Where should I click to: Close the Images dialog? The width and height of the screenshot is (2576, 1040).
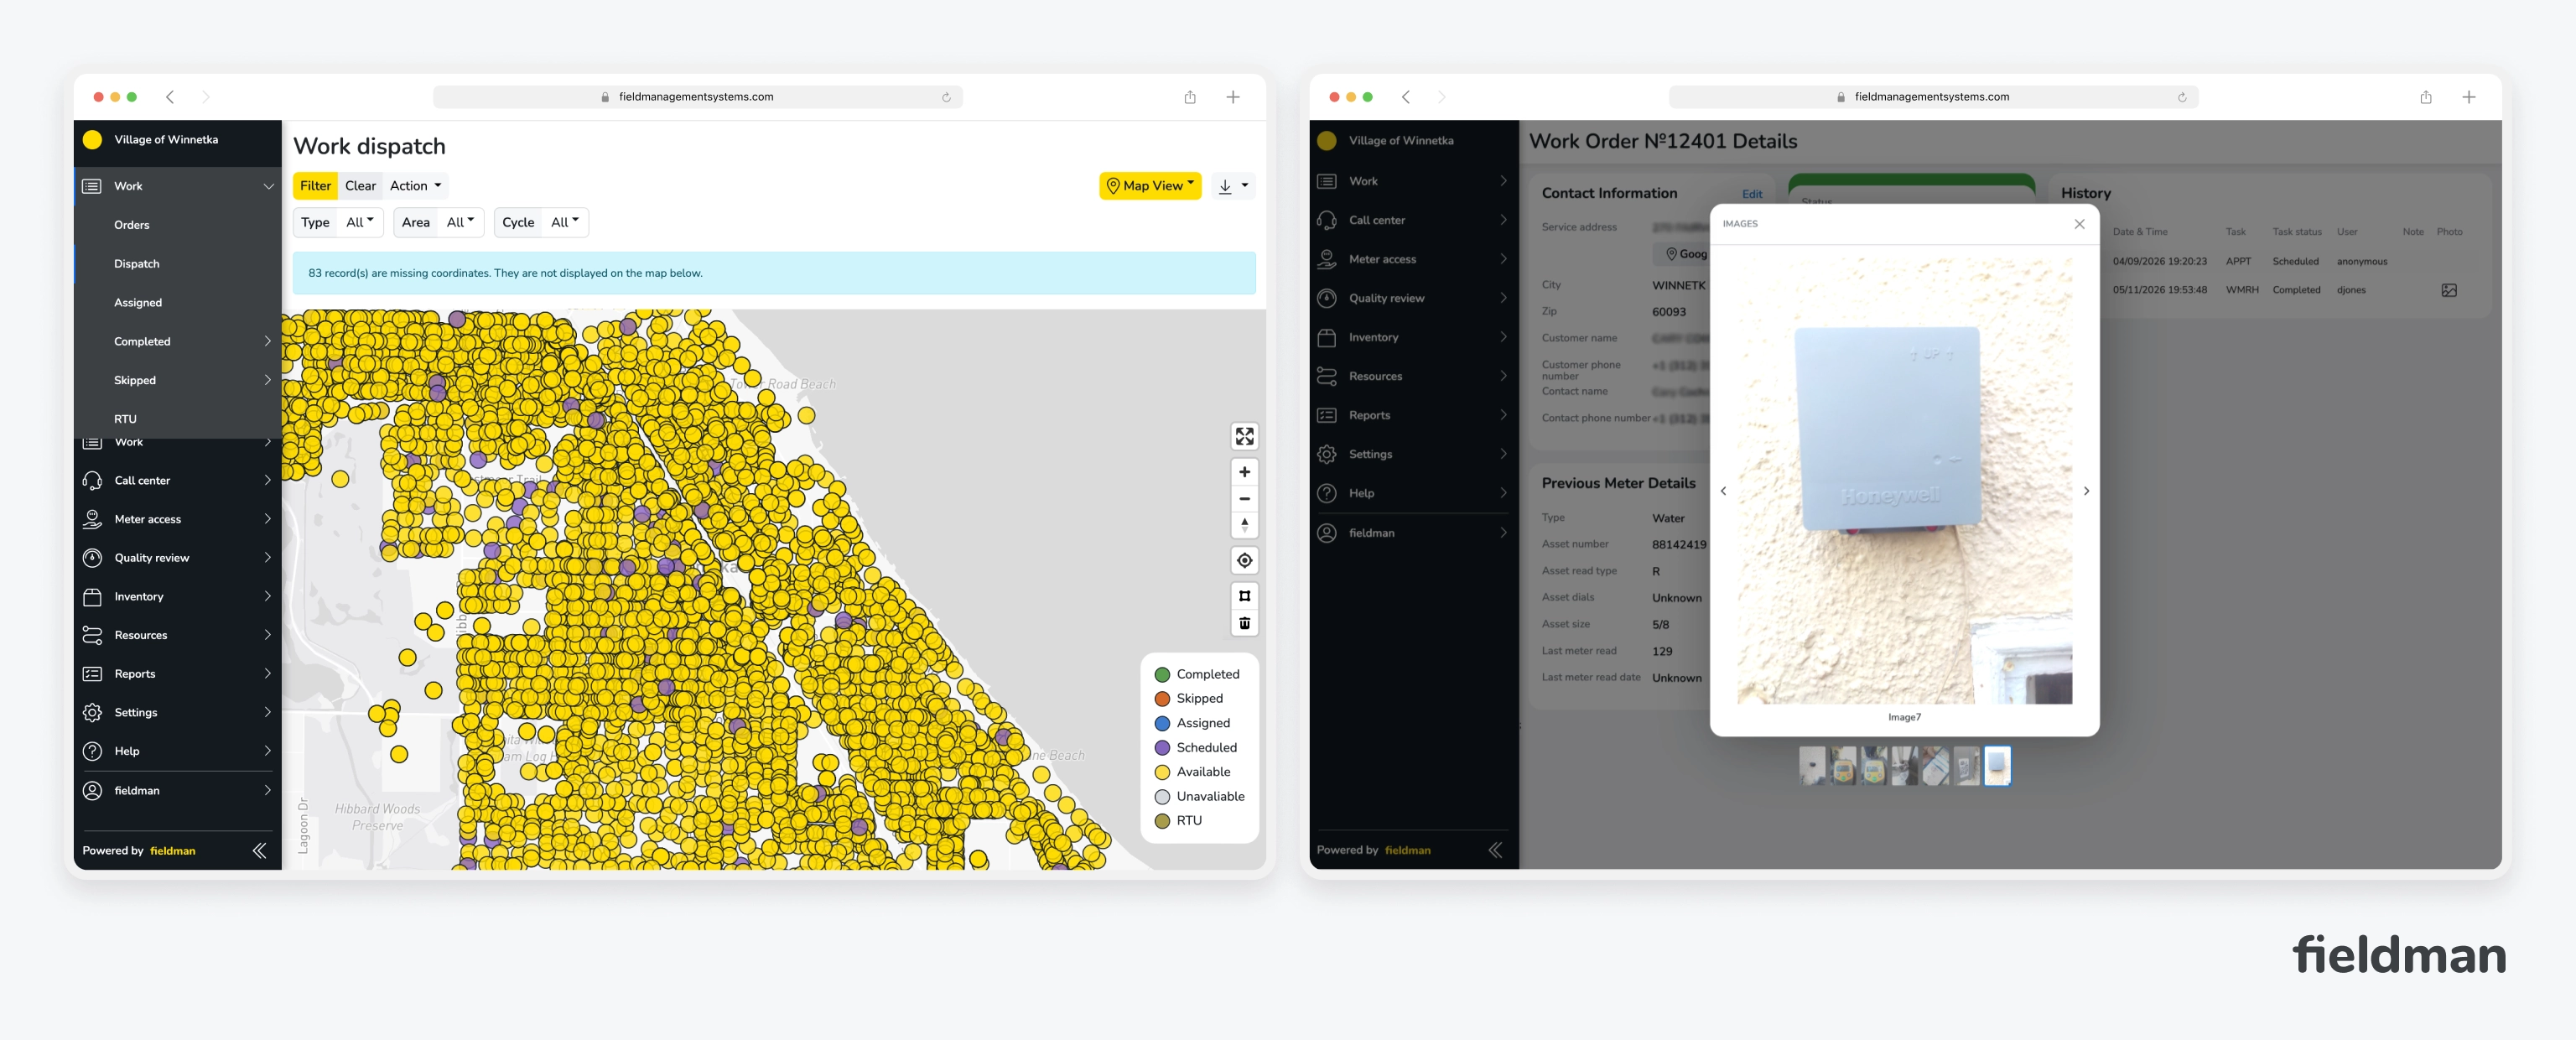pyautogui.click(x=2079, y=224)
